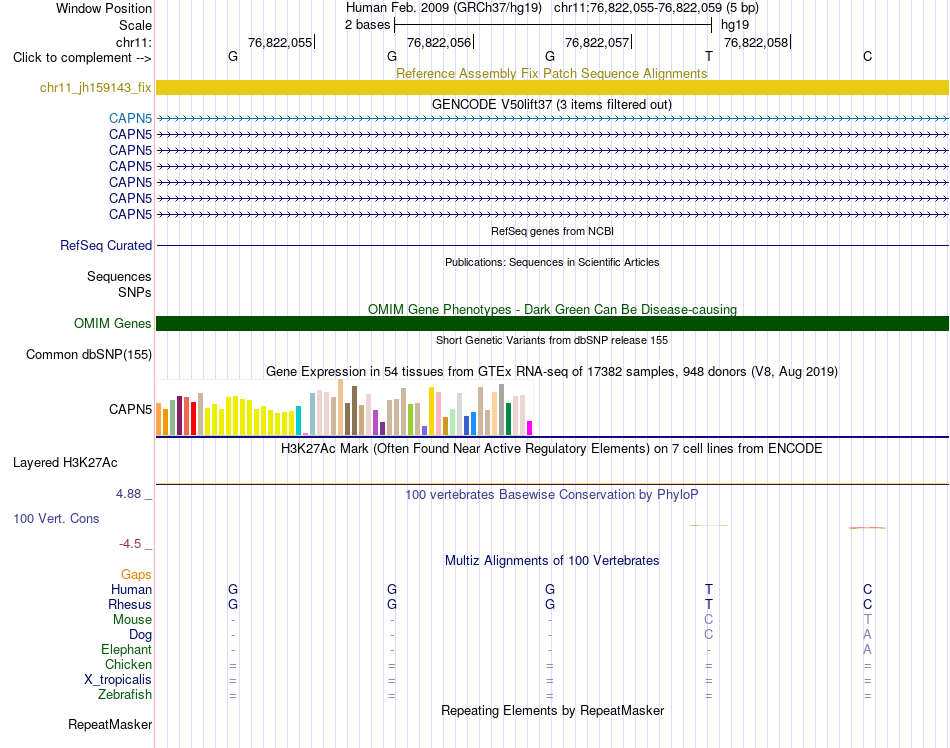The height and width of the screenshot is (748, 950).
Task: Click the Sequences track label
Action: coord(119,277)
